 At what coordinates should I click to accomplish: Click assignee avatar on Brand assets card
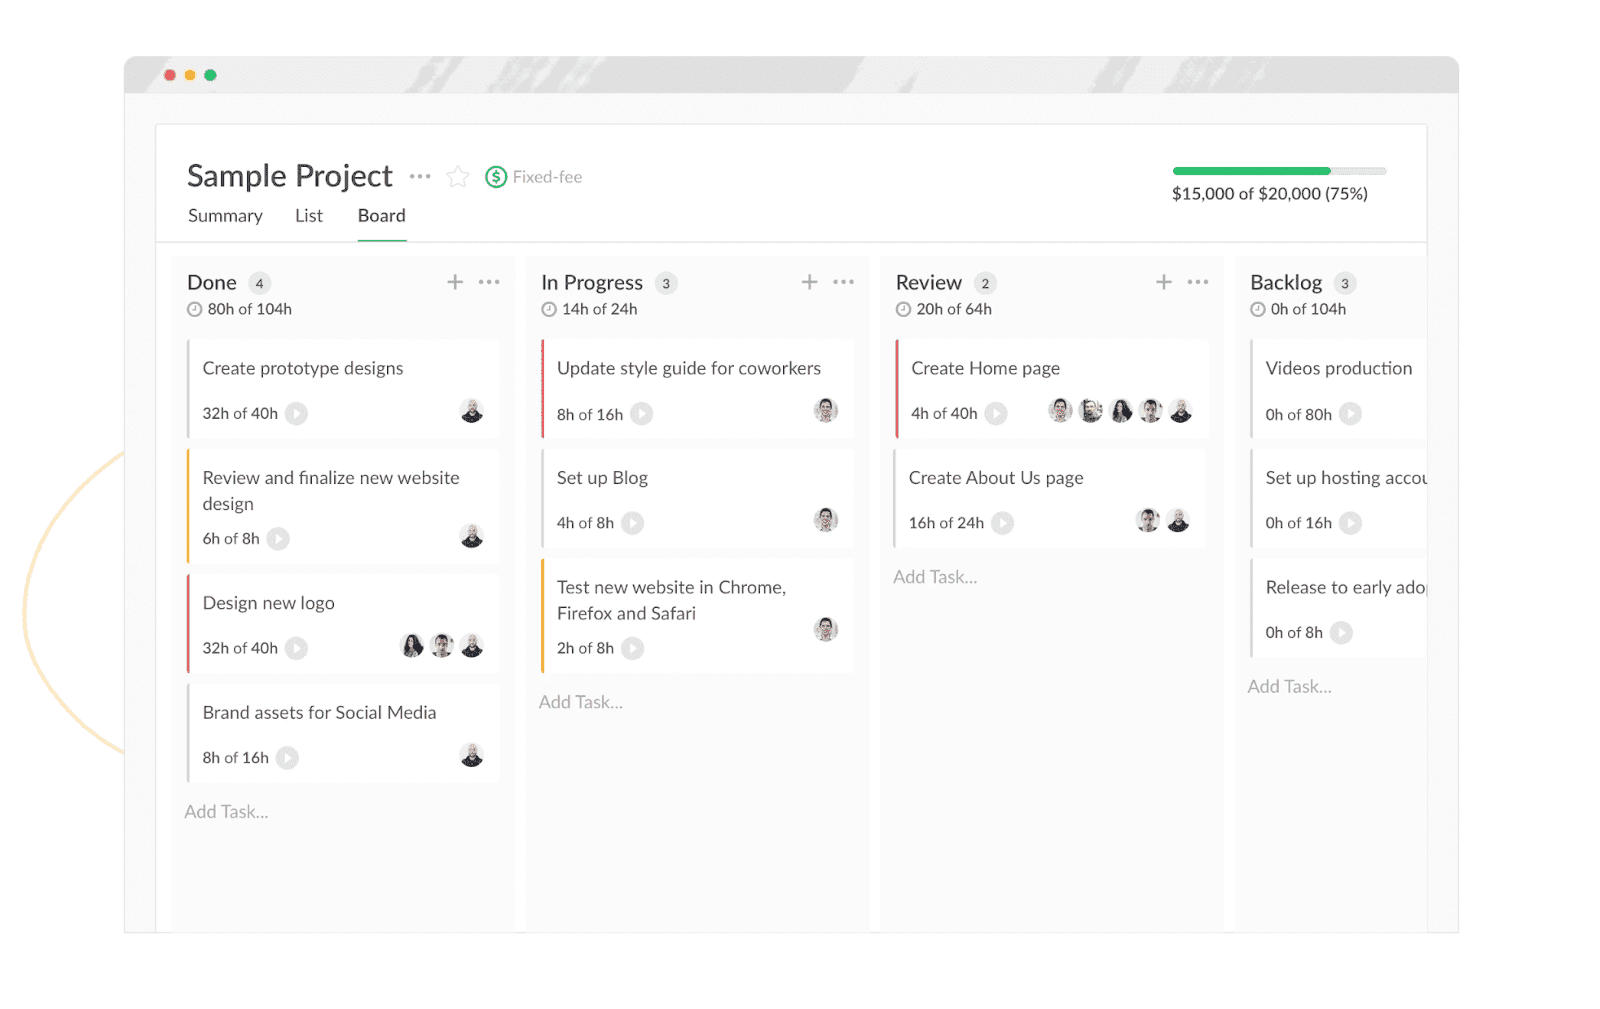coord(472,755)
